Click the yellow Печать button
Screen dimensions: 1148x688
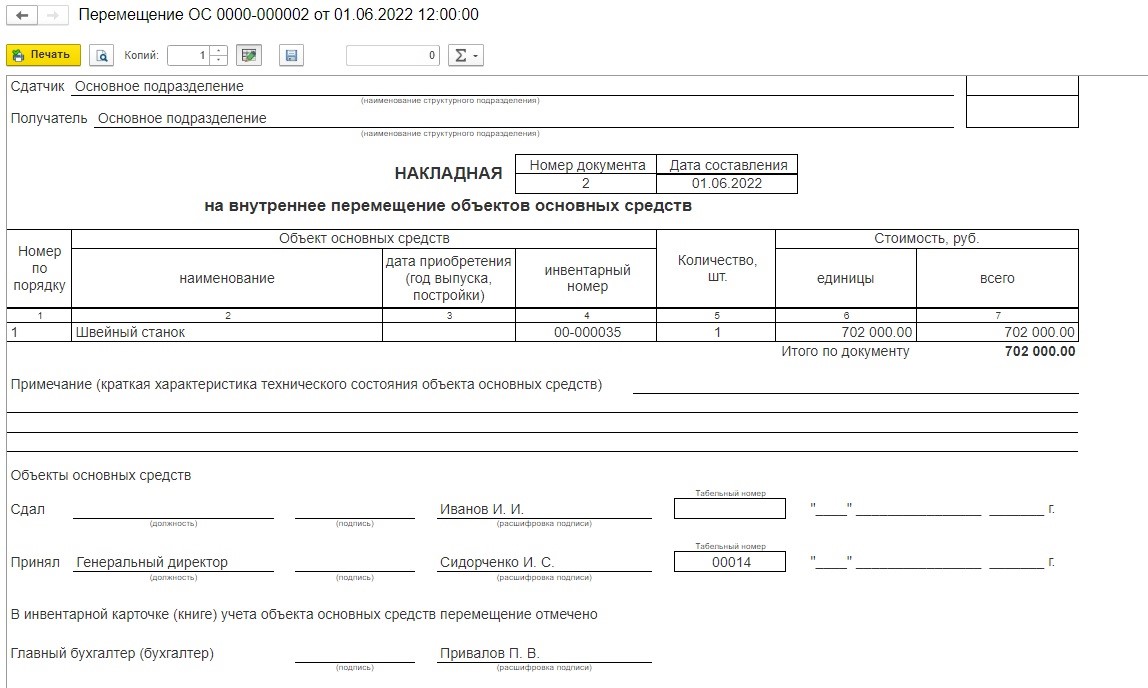(x=43, y=55)
